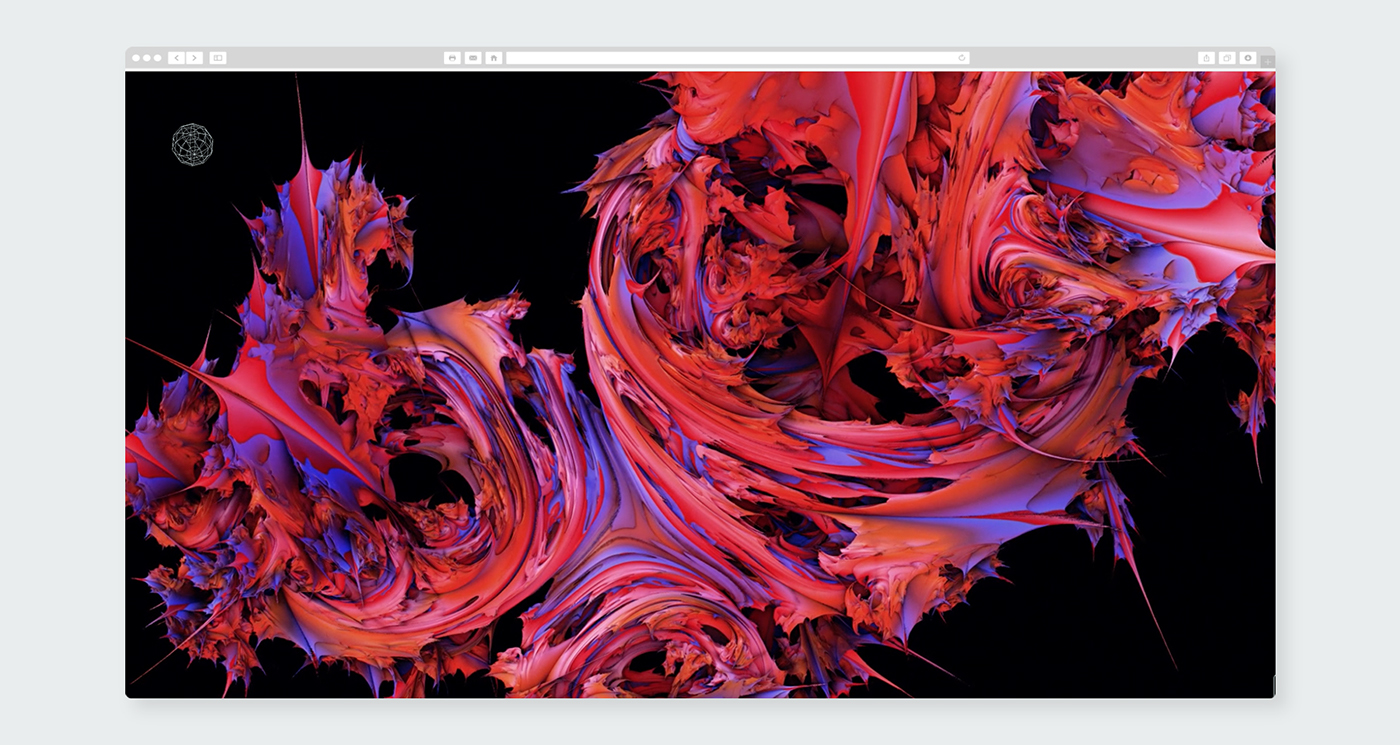Print the page with the printer icon
The image size is (1400, 745).
coord(452,58)
